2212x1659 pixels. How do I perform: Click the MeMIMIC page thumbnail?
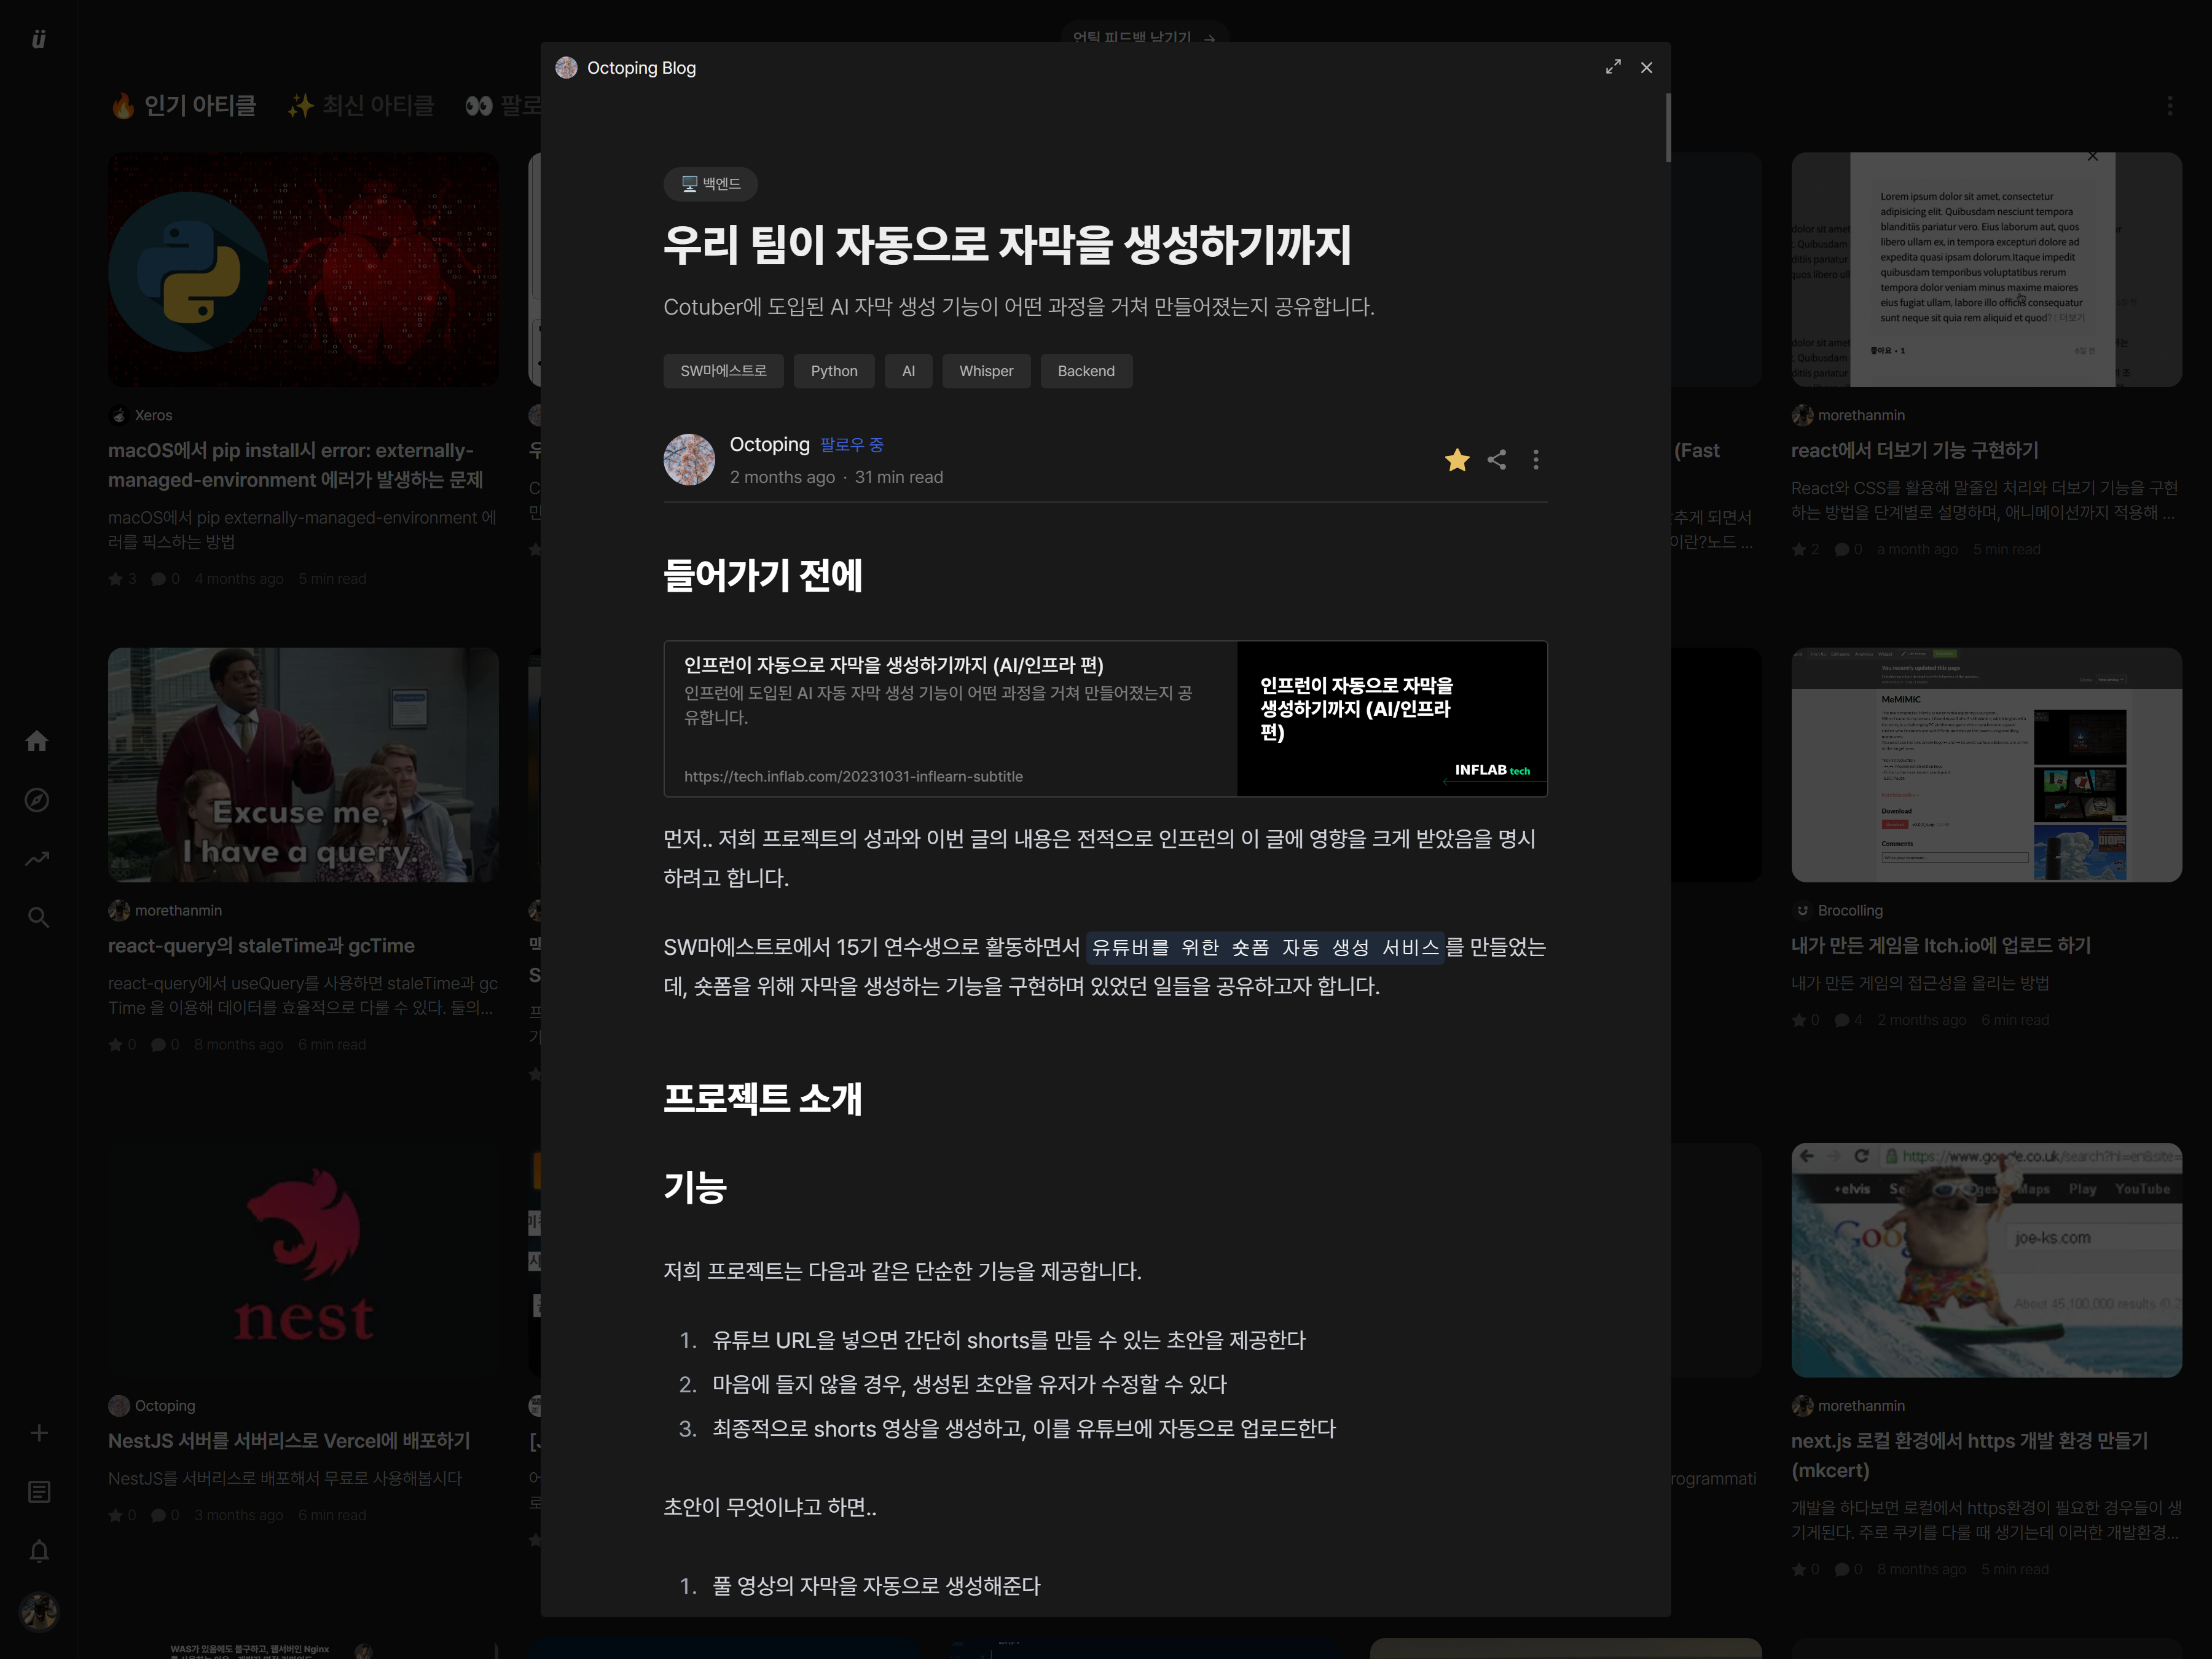pos(1986,765)
